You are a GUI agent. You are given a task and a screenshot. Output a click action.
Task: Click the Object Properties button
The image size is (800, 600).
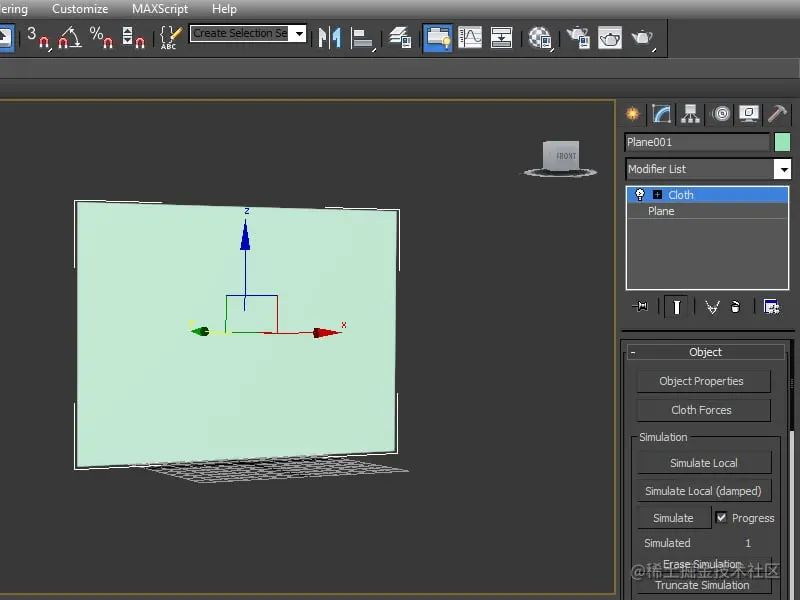tap(703, 381)
